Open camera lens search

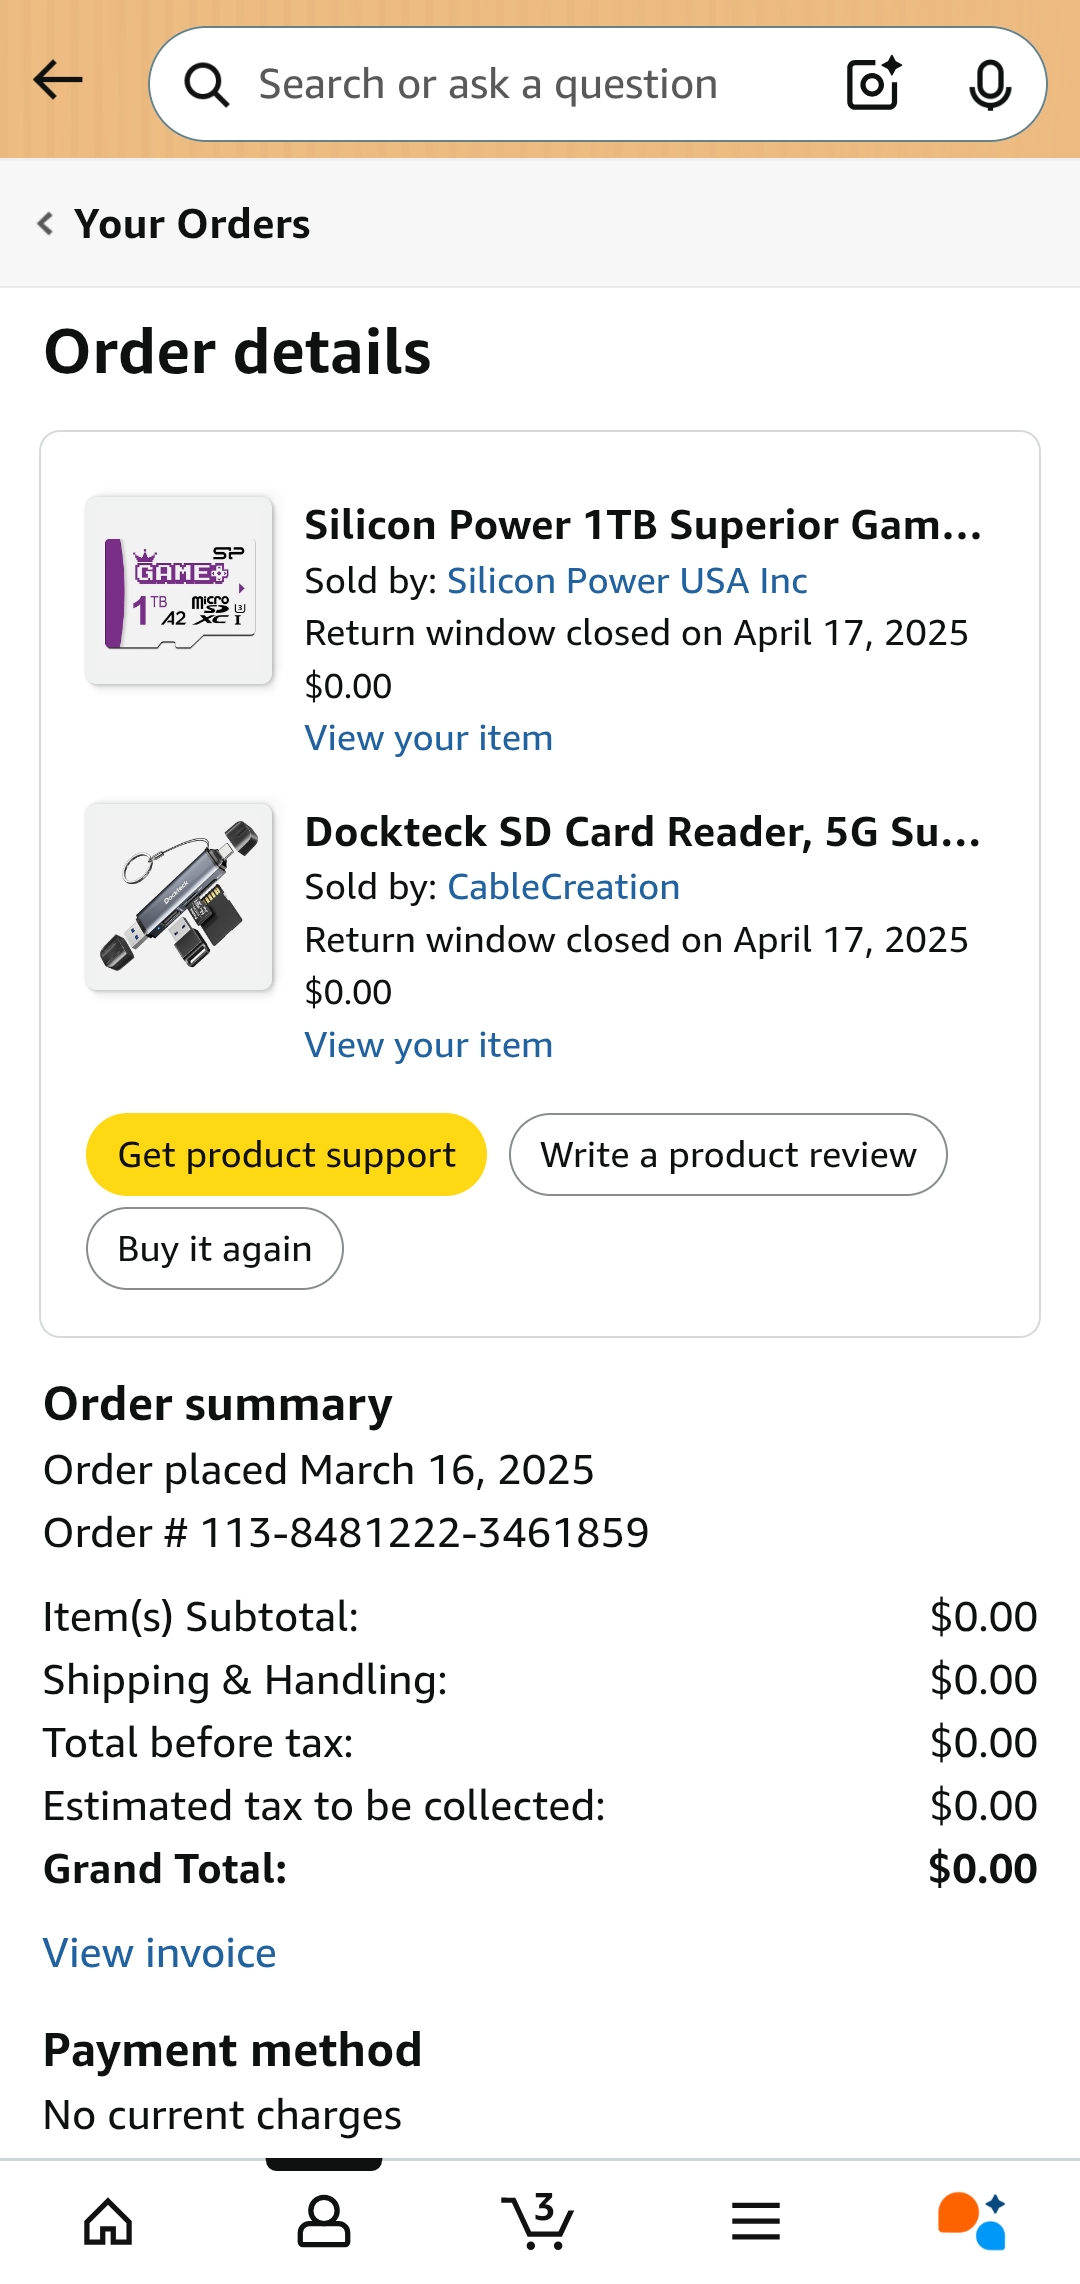coord(873,84)
